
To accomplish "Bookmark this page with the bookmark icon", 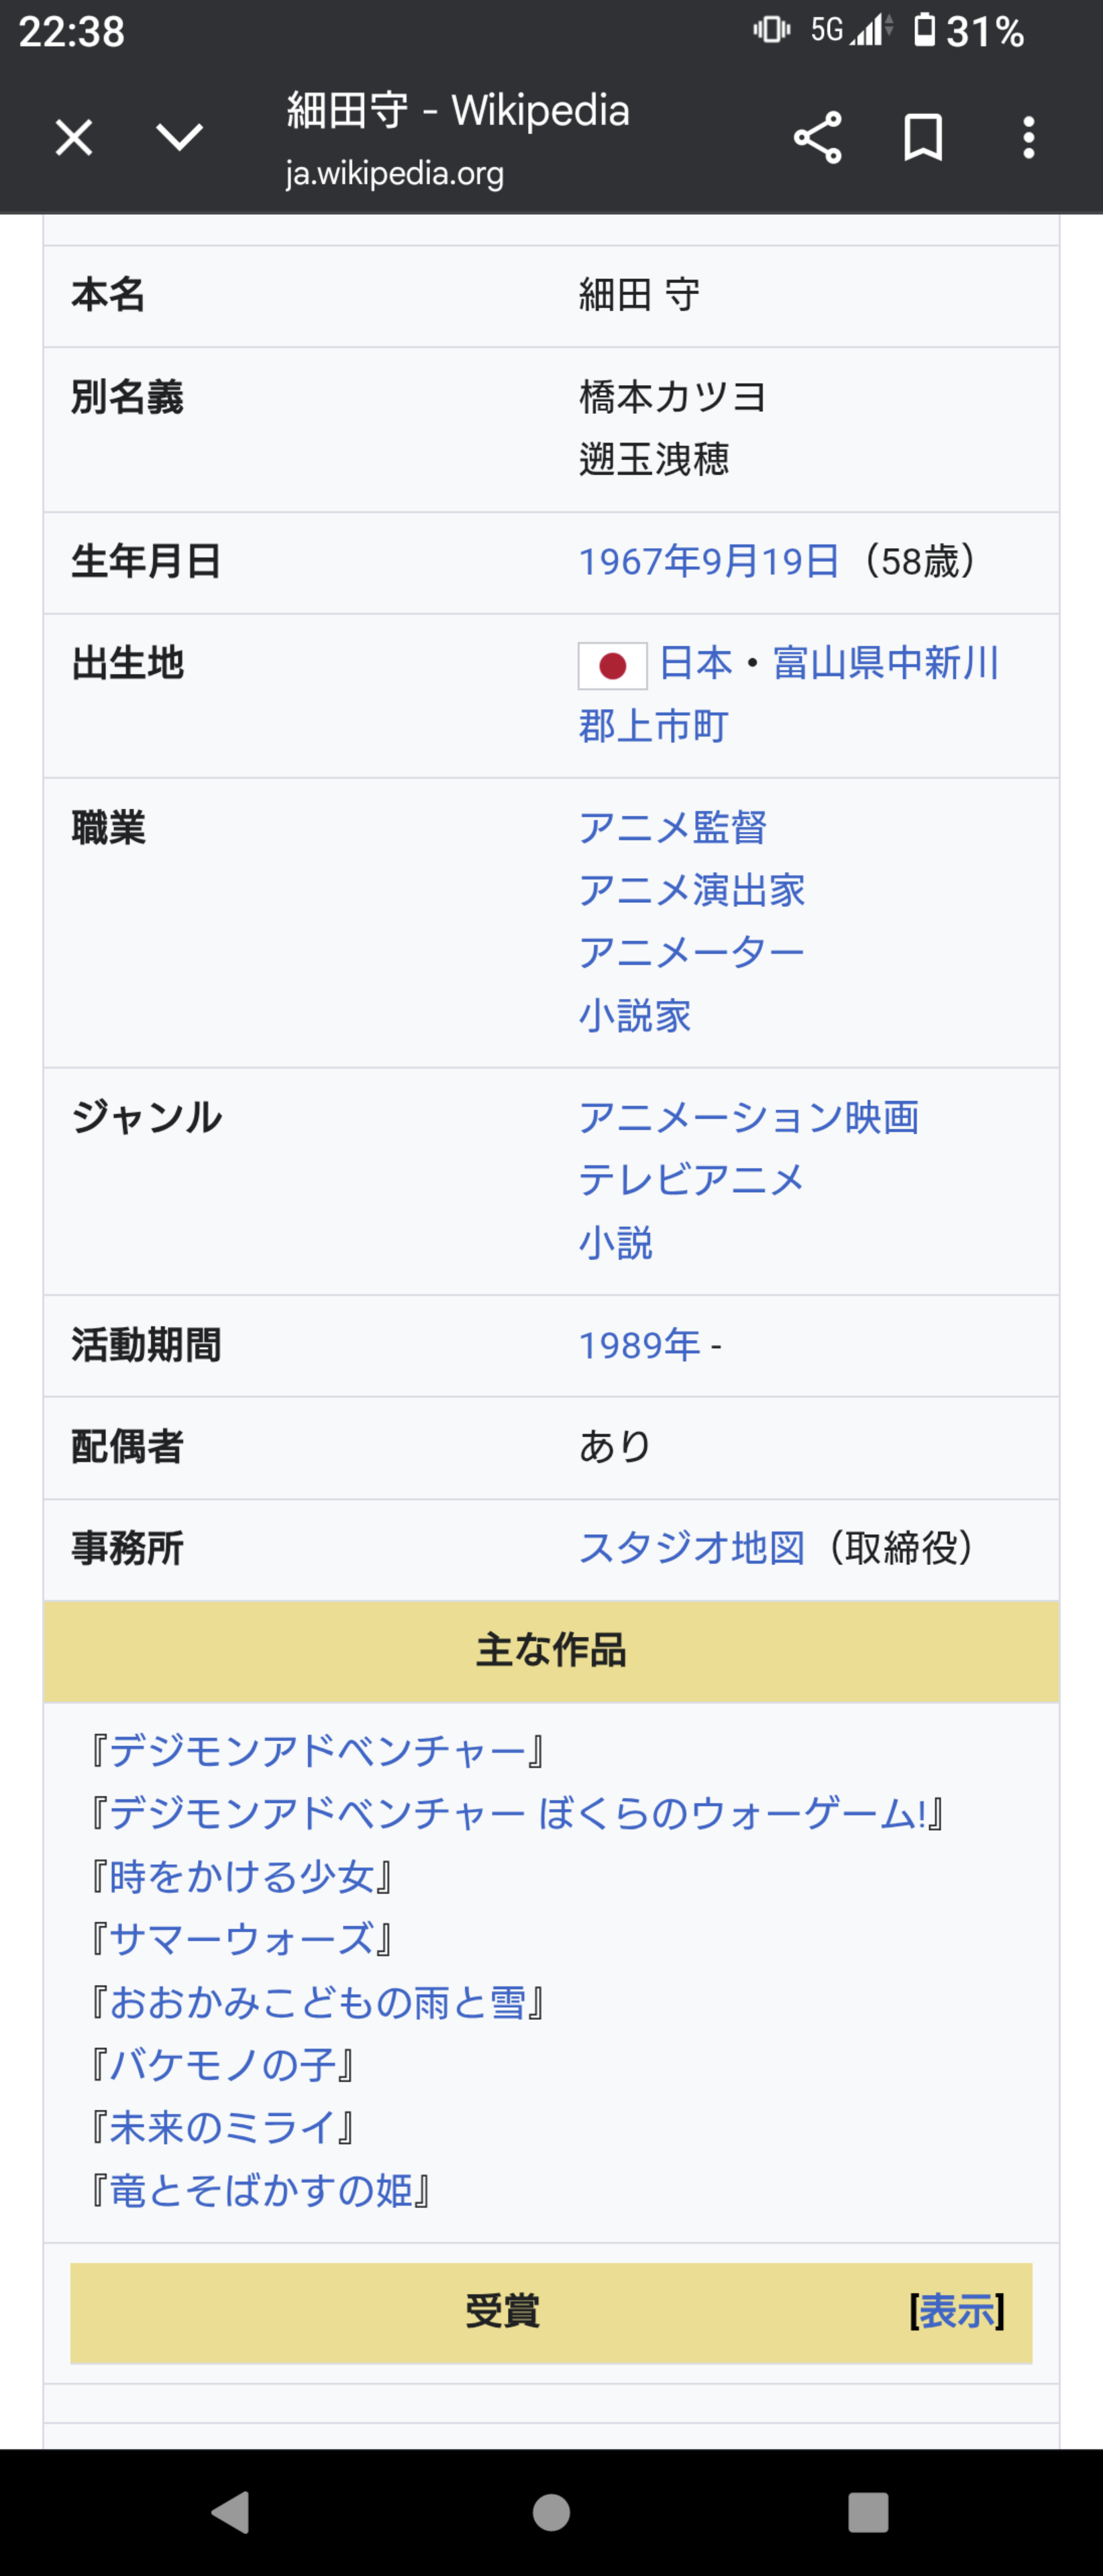I will point(922,137).
